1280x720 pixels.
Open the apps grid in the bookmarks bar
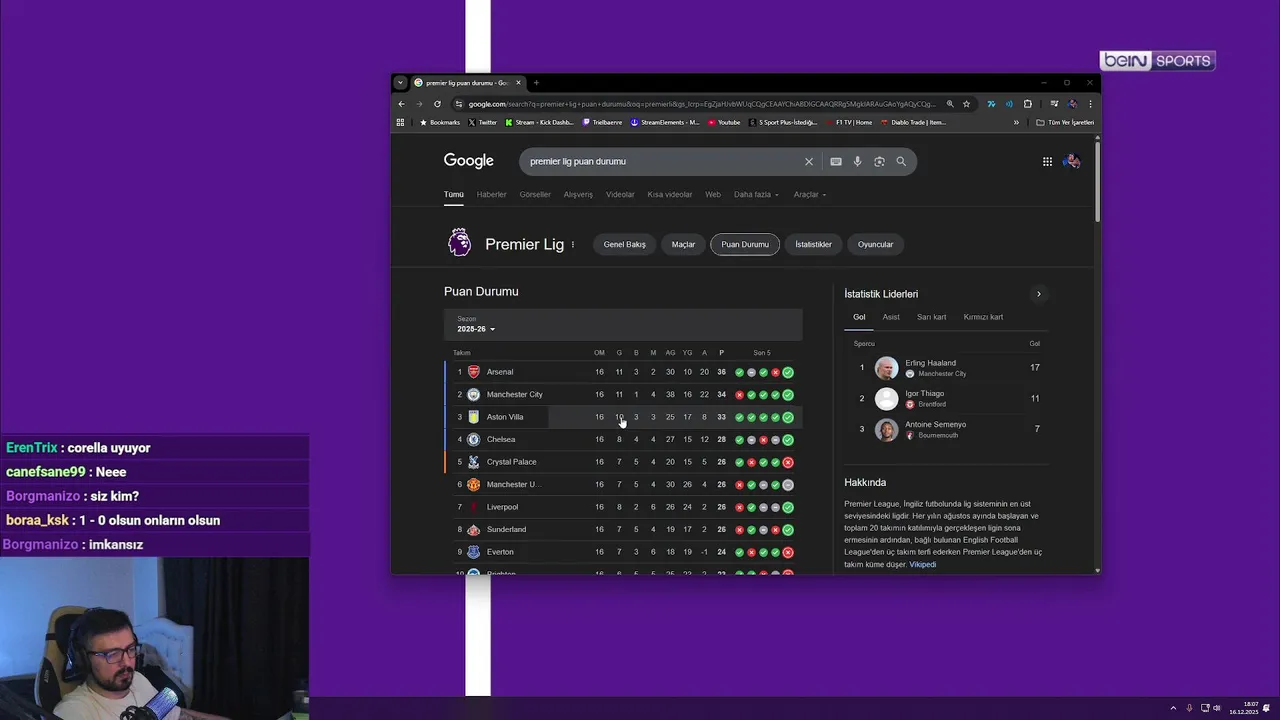[x=401, y=122]
